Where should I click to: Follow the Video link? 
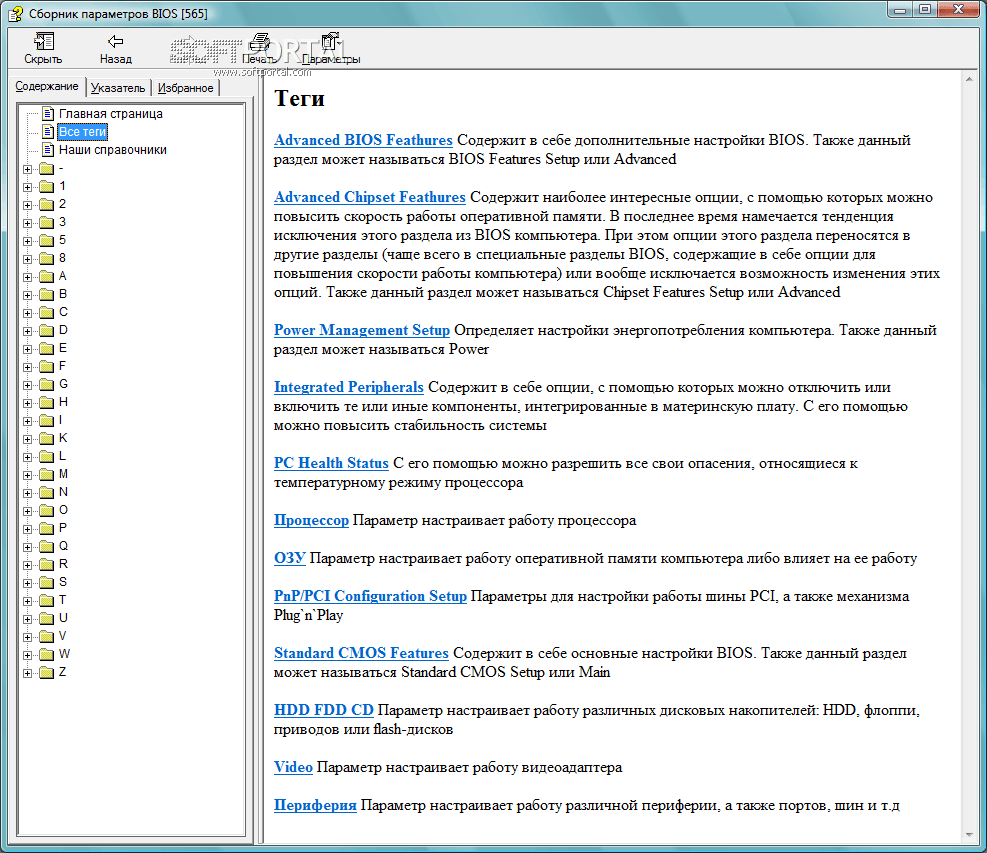click(x=293, y=767)
